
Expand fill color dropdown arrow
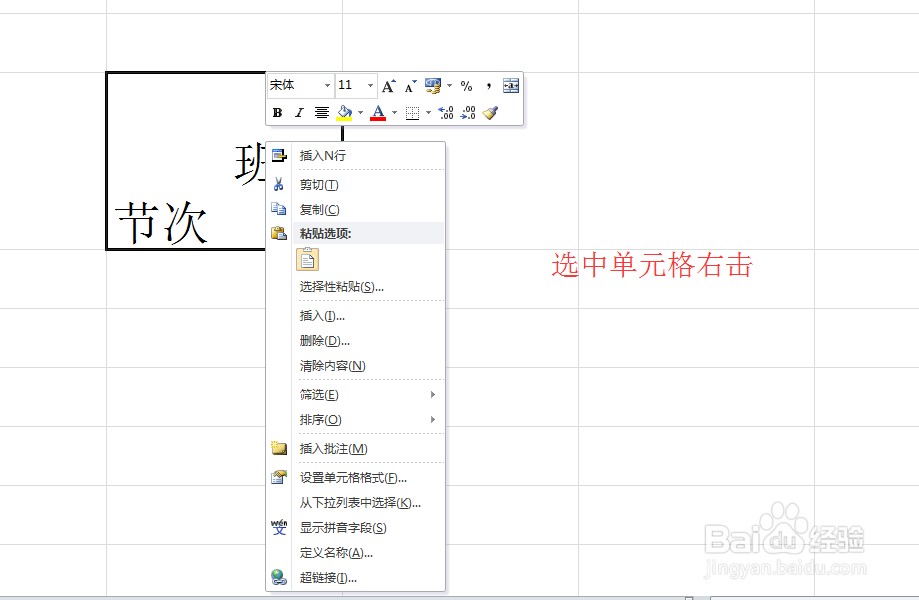click(360, 112)
